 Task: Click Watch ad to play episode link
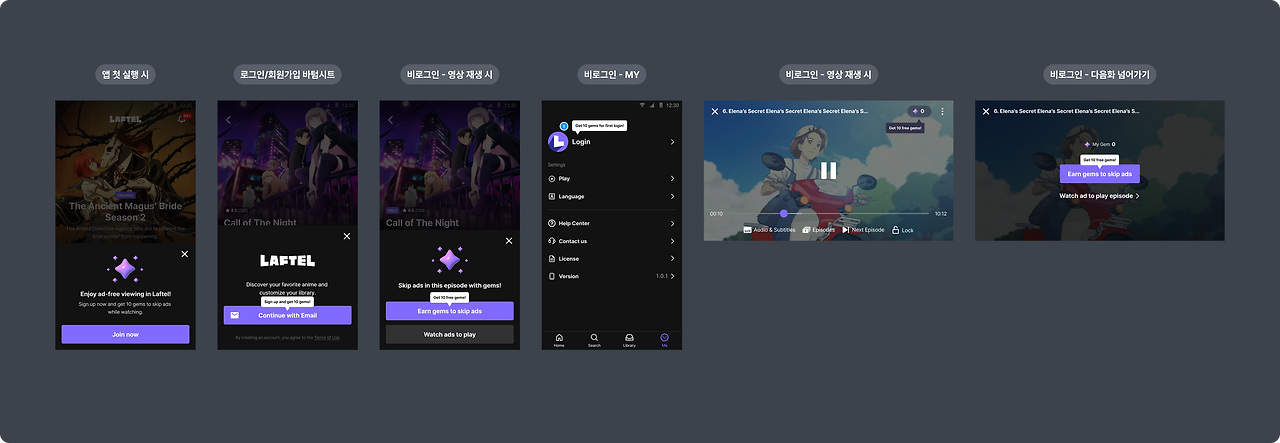(x=1099, y=196)
